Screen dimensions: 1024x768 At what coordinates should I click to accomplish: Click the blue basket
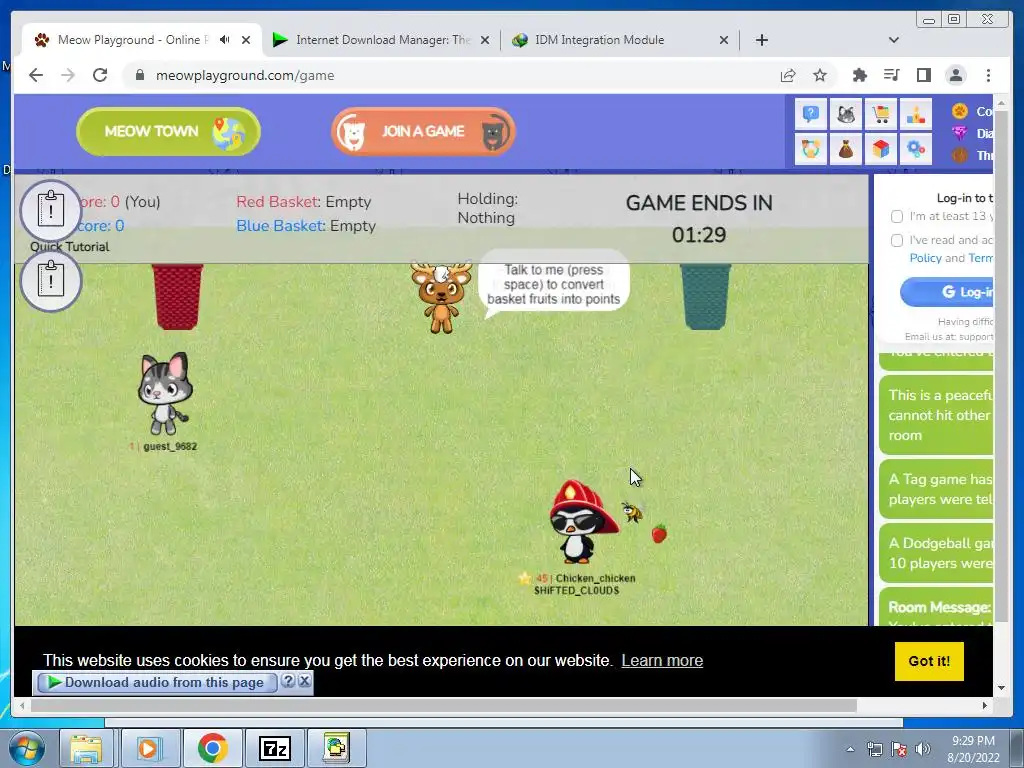pyautogui.click(x=705, y=296)
